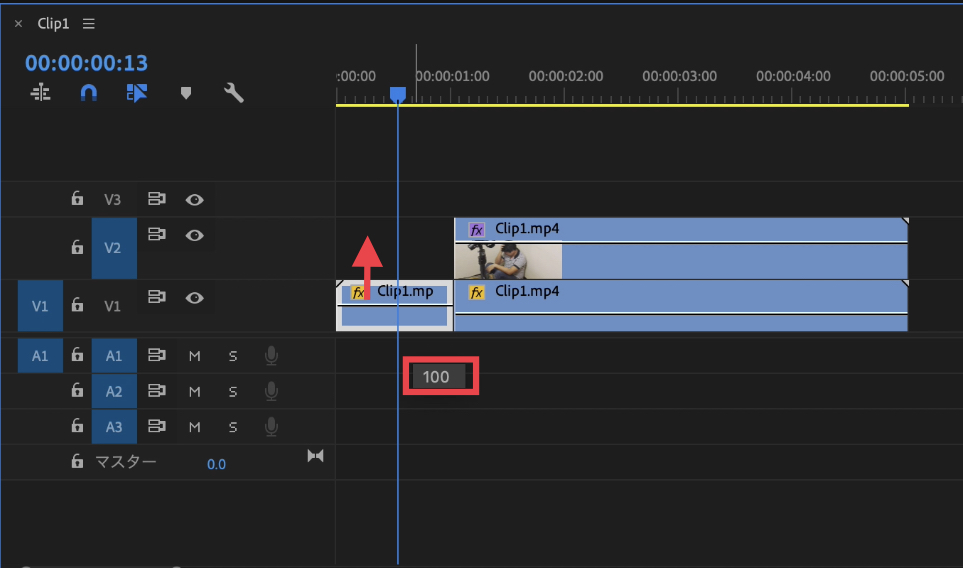Click the master volume value 0.0
The height and width of the screenshot is (568, 963).
click(x=216, y=464)
